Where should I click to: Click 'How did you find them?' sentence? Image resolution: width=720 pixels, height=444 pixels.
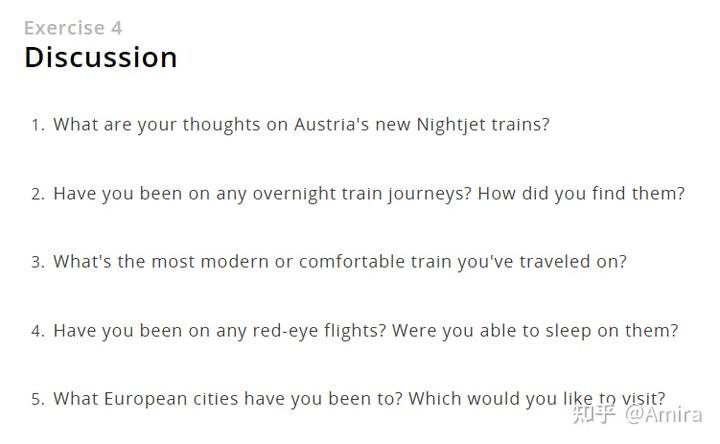[581, 193]
